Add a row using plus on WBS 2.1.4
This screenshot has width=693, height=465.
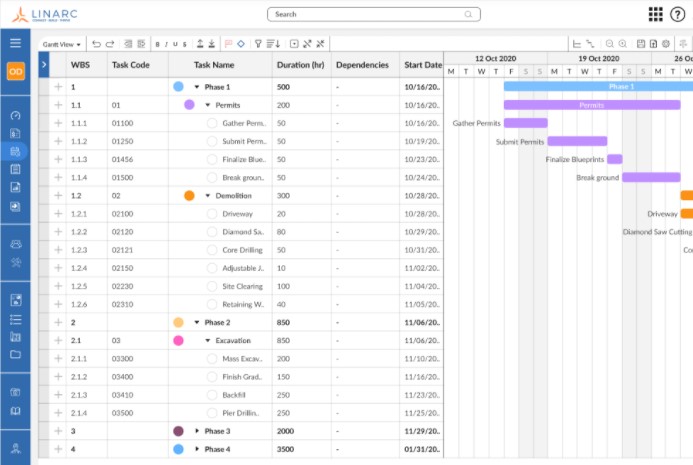(x=58, y=413)
